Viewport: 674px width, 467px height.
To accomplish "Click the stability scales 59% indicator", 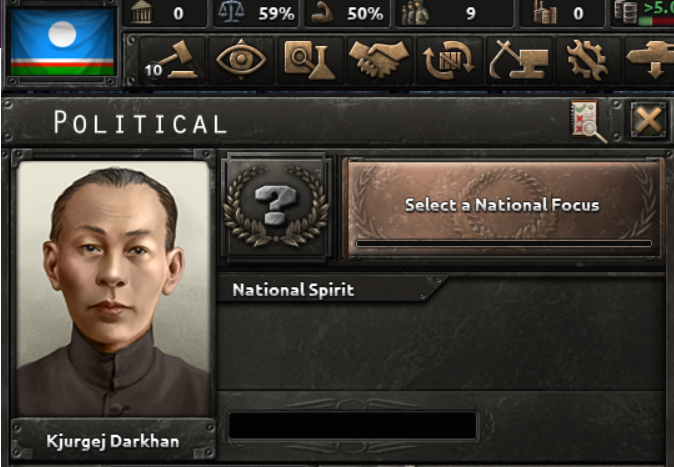I will [256, 13].
